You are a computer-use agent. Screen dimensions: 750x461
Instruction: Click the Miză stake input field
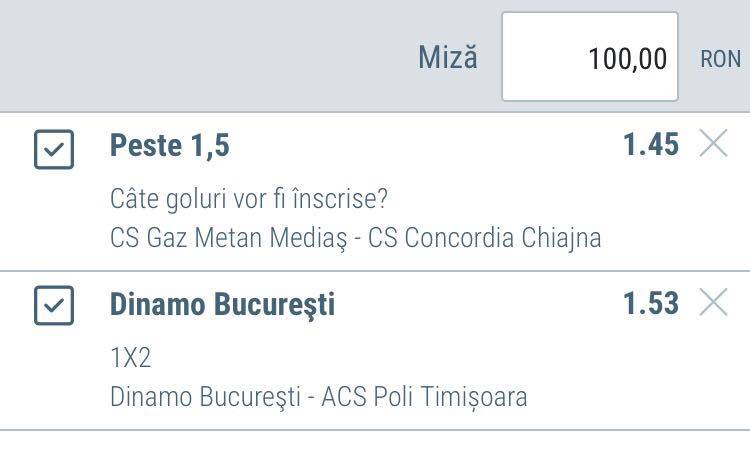(x=590, y=56)
